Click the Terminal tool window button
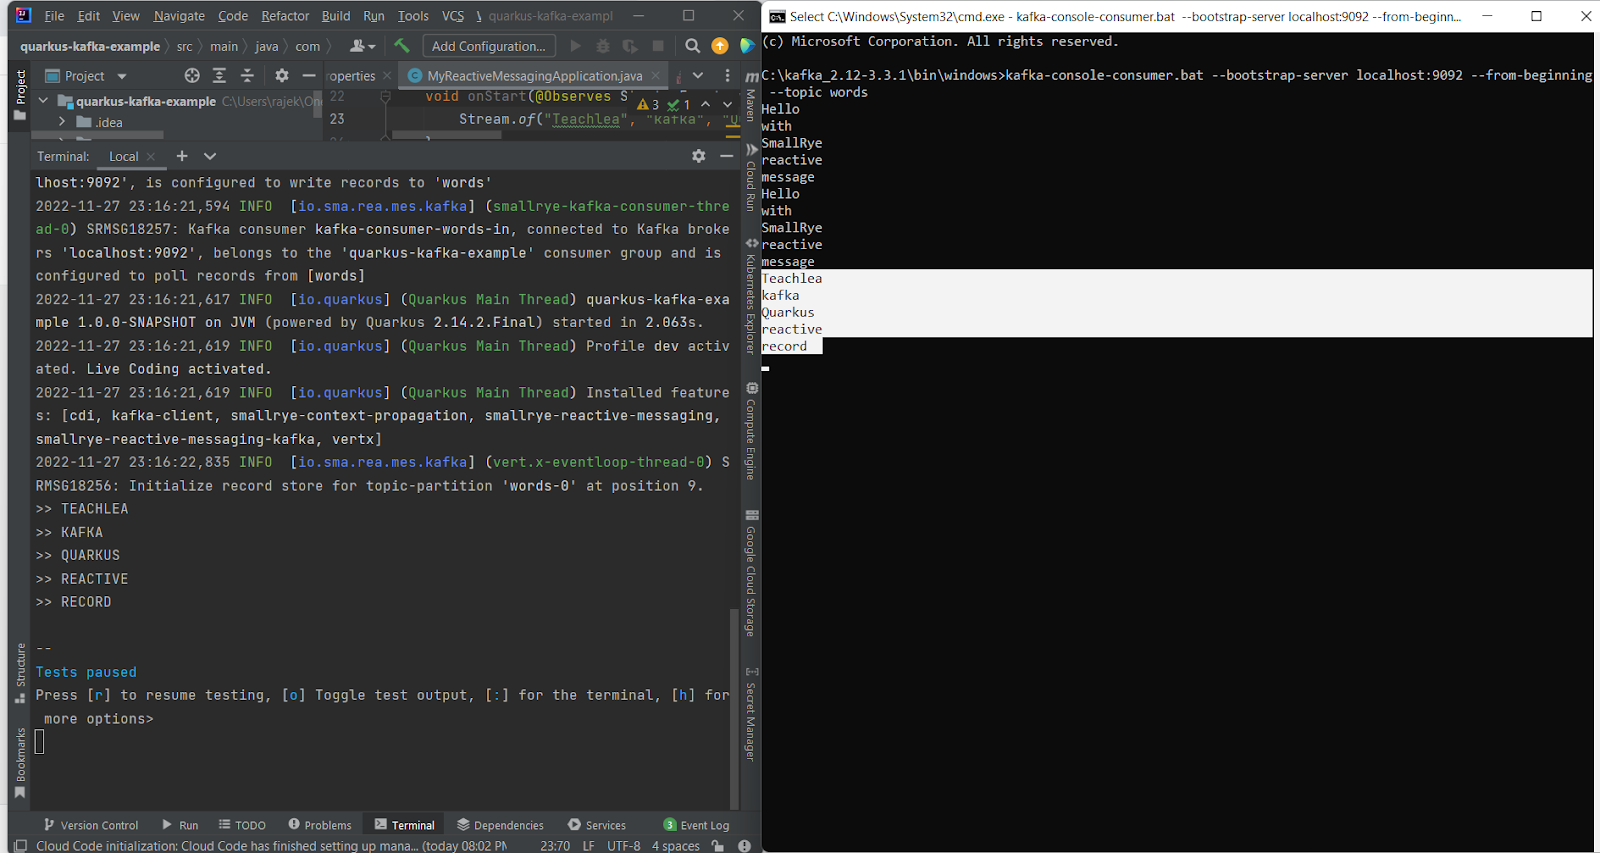This screenshot has width=1600, height=853. pos(405,825)
